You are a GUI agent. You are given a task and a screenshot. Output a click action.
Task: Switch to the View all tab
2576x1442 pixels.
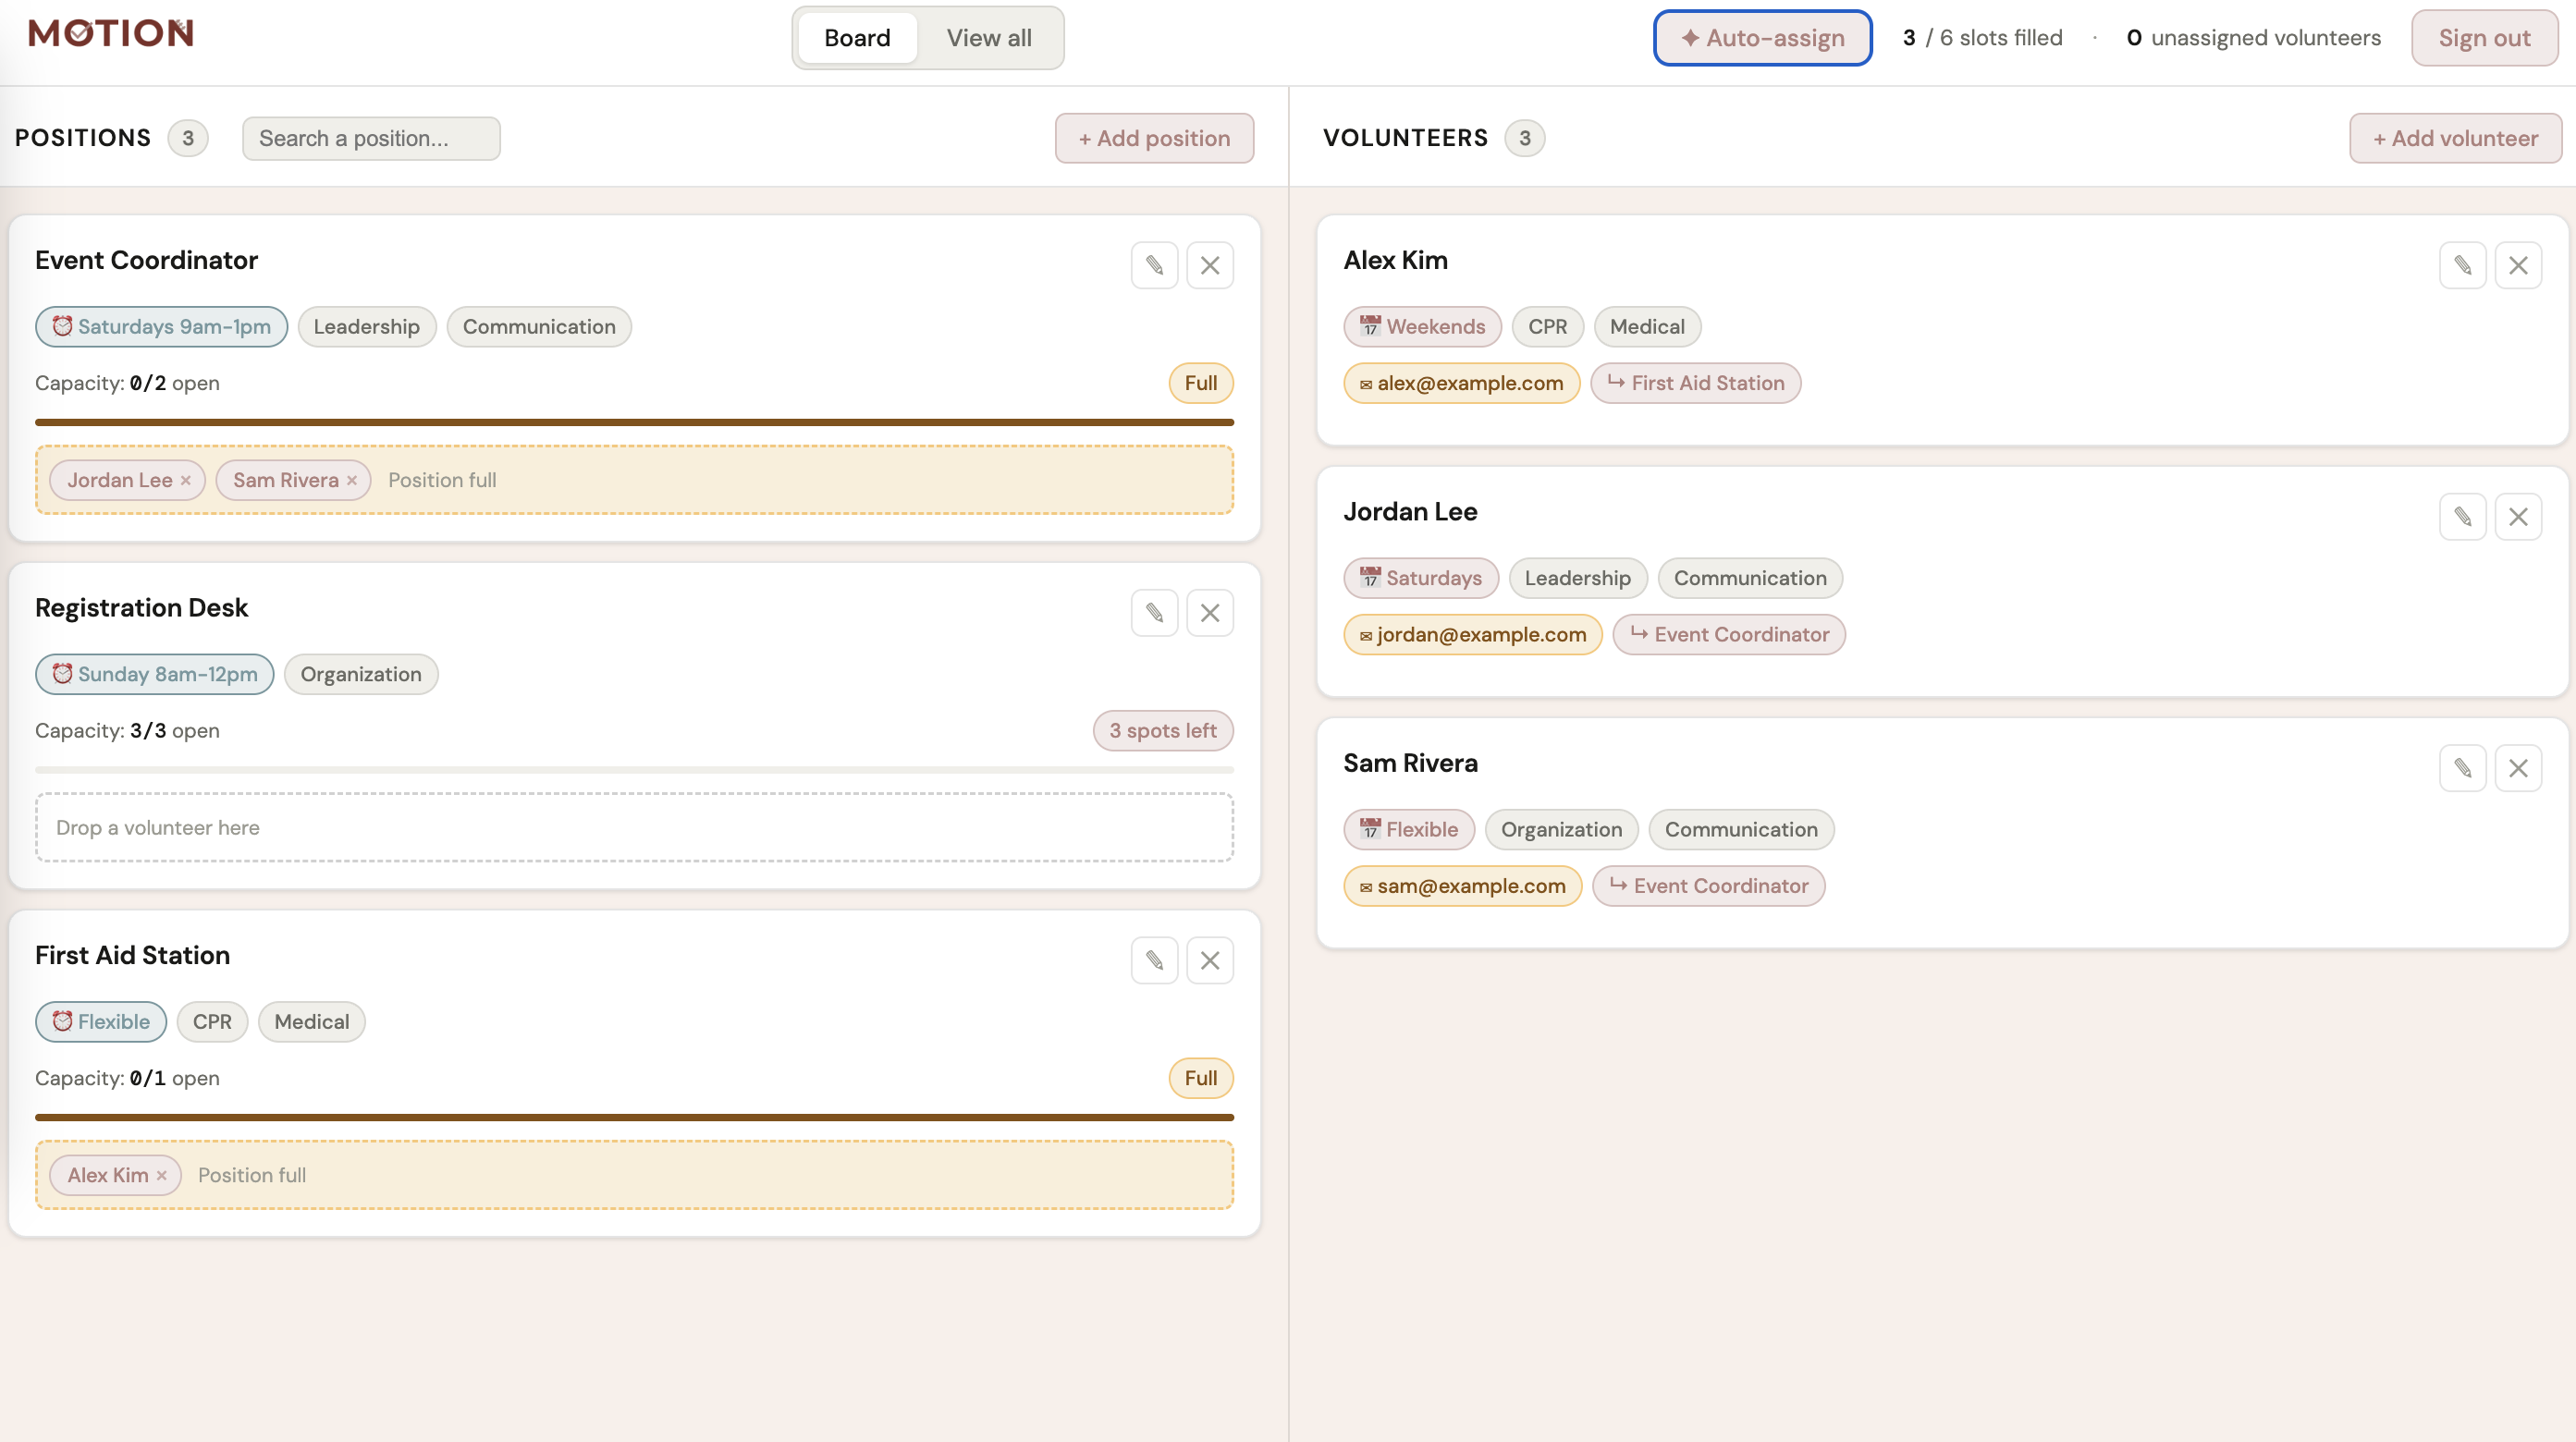tap(988, 38)
